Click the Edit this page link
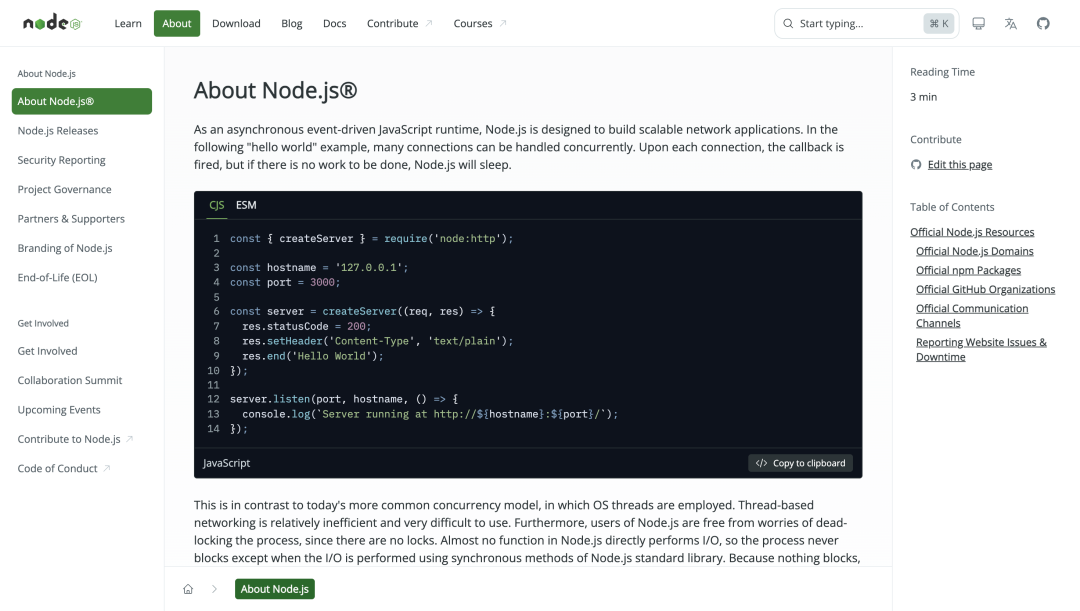 pyautogui.click(x=959, y=165)
